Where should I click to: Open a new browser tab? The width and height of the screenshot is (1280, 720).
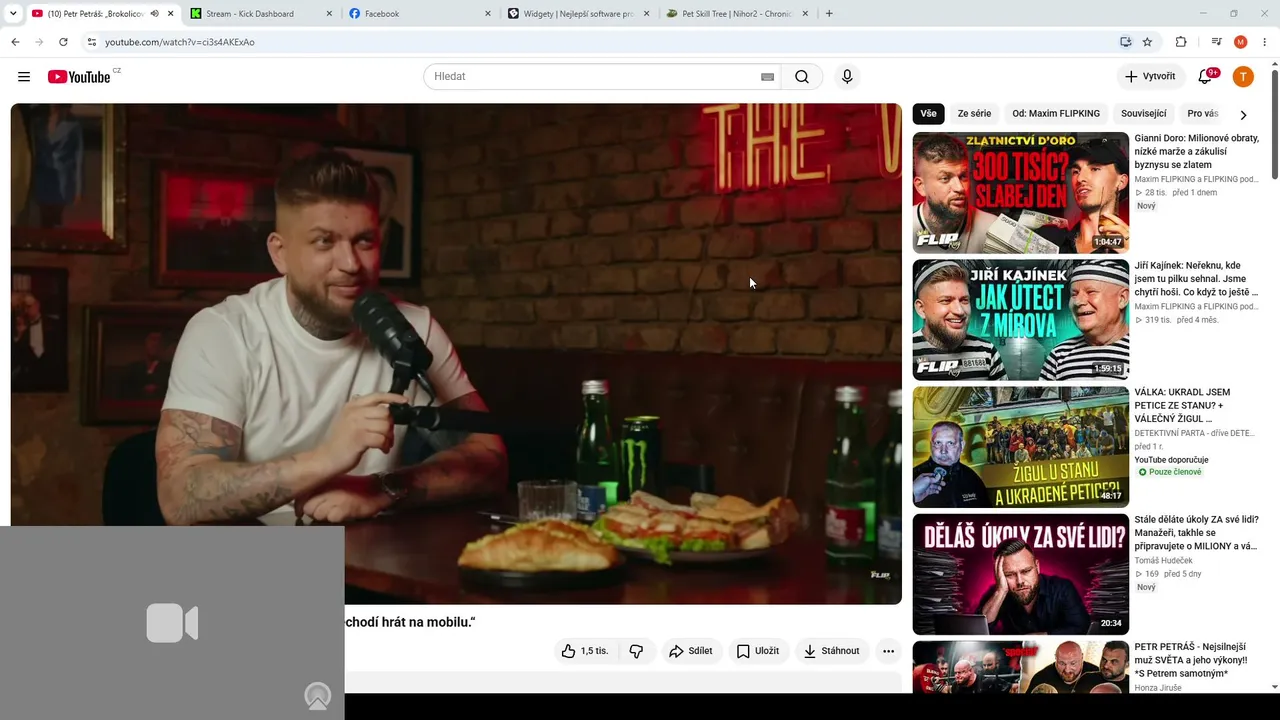[829, 14]
